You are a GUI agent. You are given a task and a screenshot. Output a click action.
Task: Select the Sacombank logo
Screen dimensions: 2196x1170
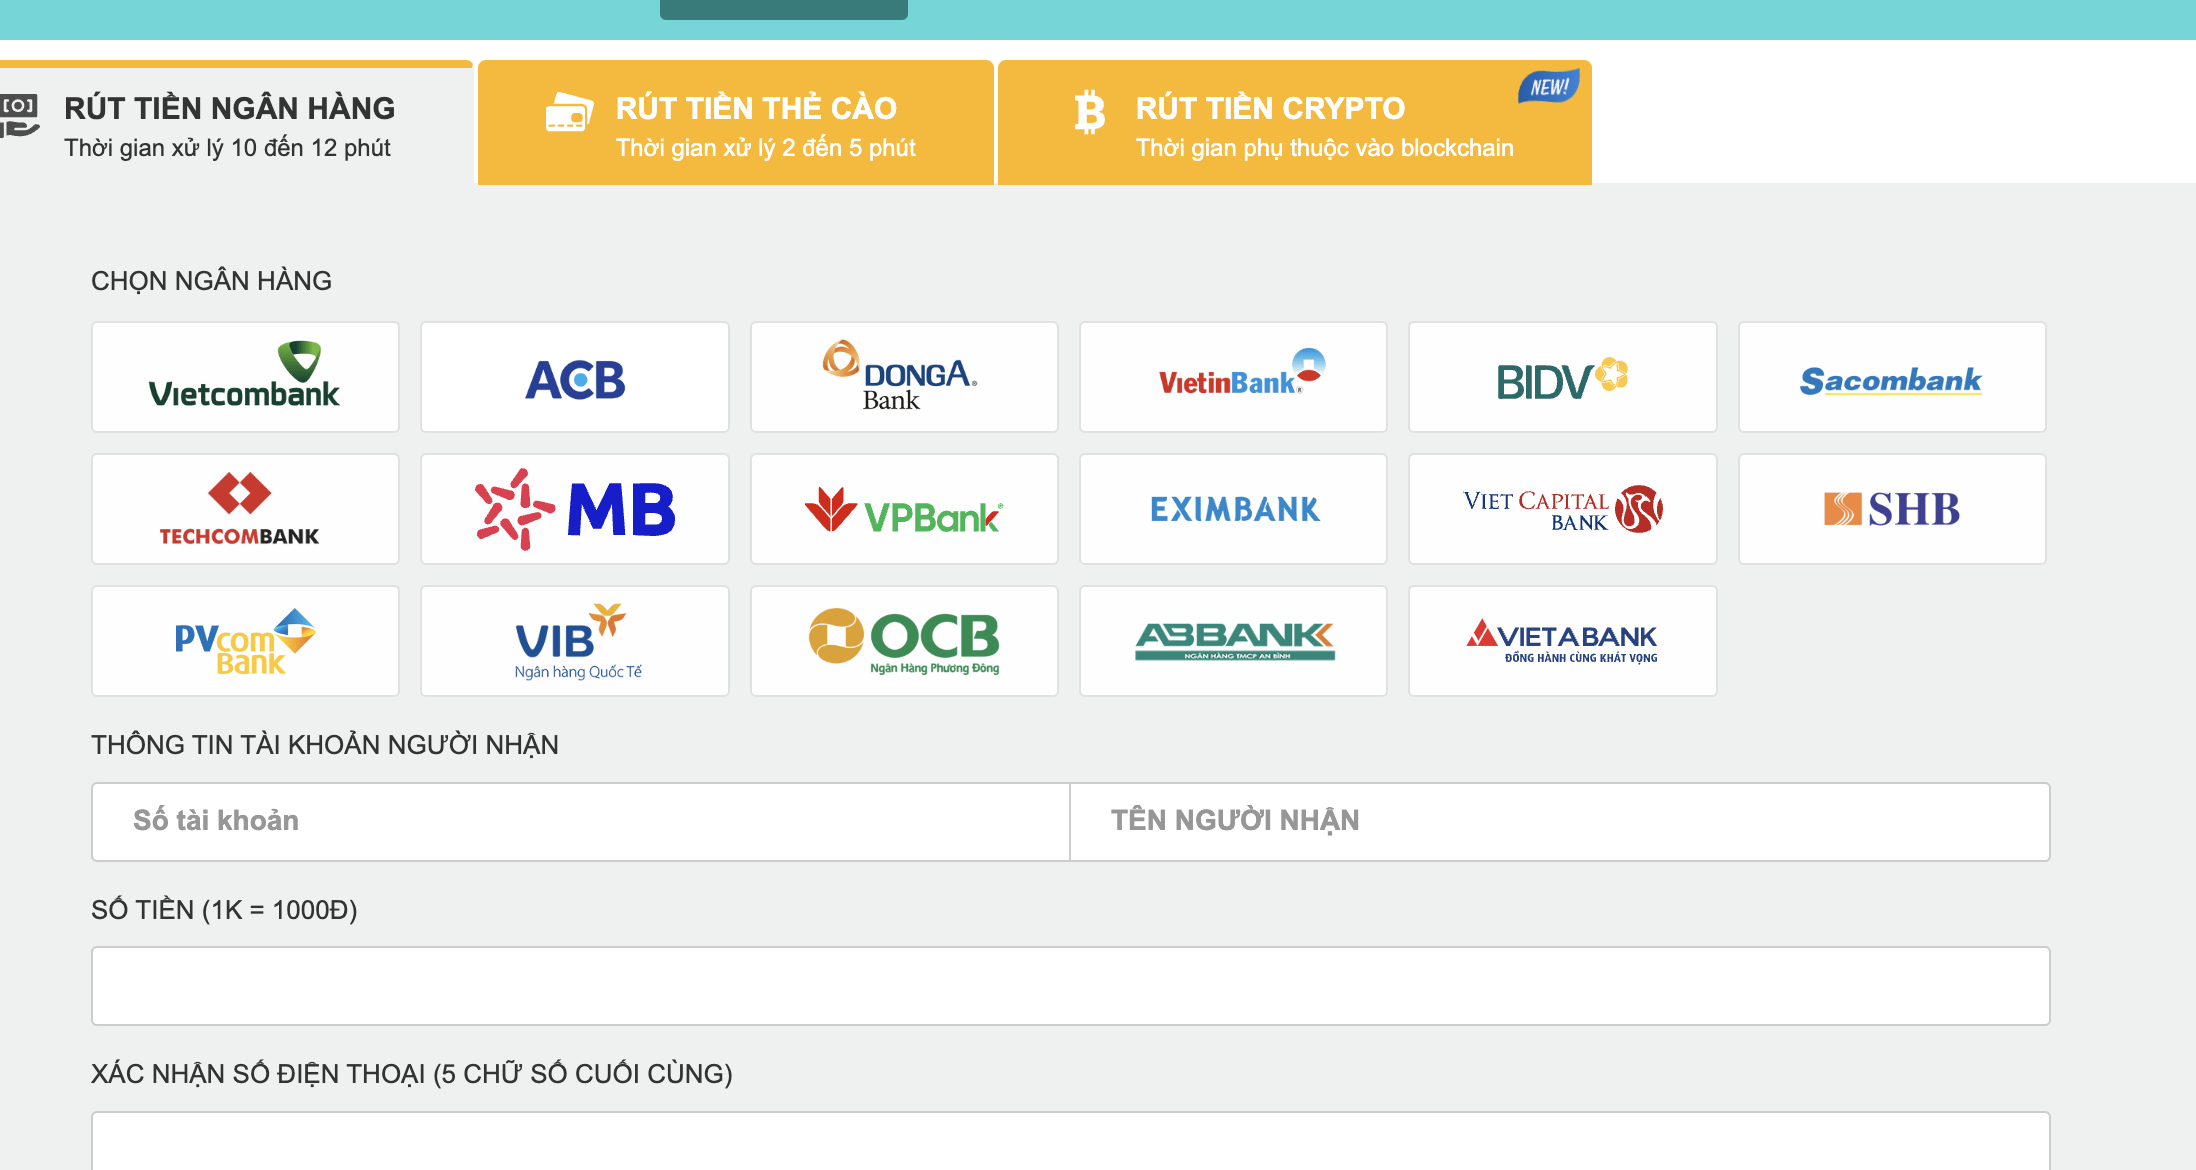[x=1891, y=377]
